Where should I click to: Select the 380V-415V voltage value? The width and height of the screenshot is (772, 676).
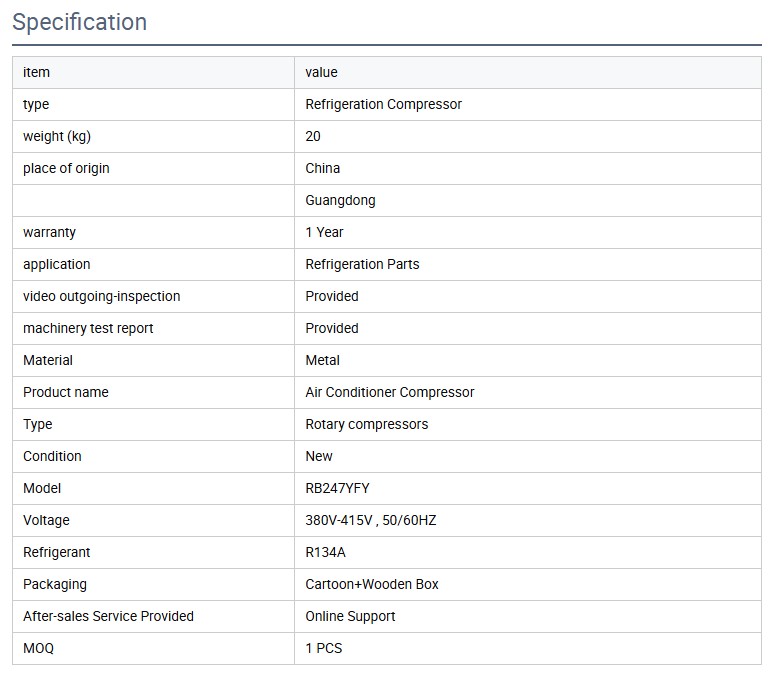[370, 520]
